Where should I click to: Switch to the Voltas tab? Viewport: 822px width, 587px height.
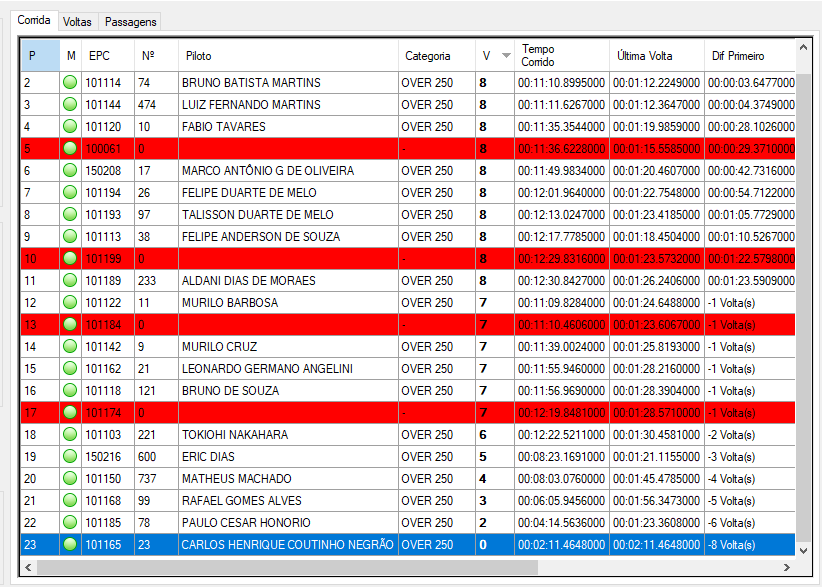[76, 21]
